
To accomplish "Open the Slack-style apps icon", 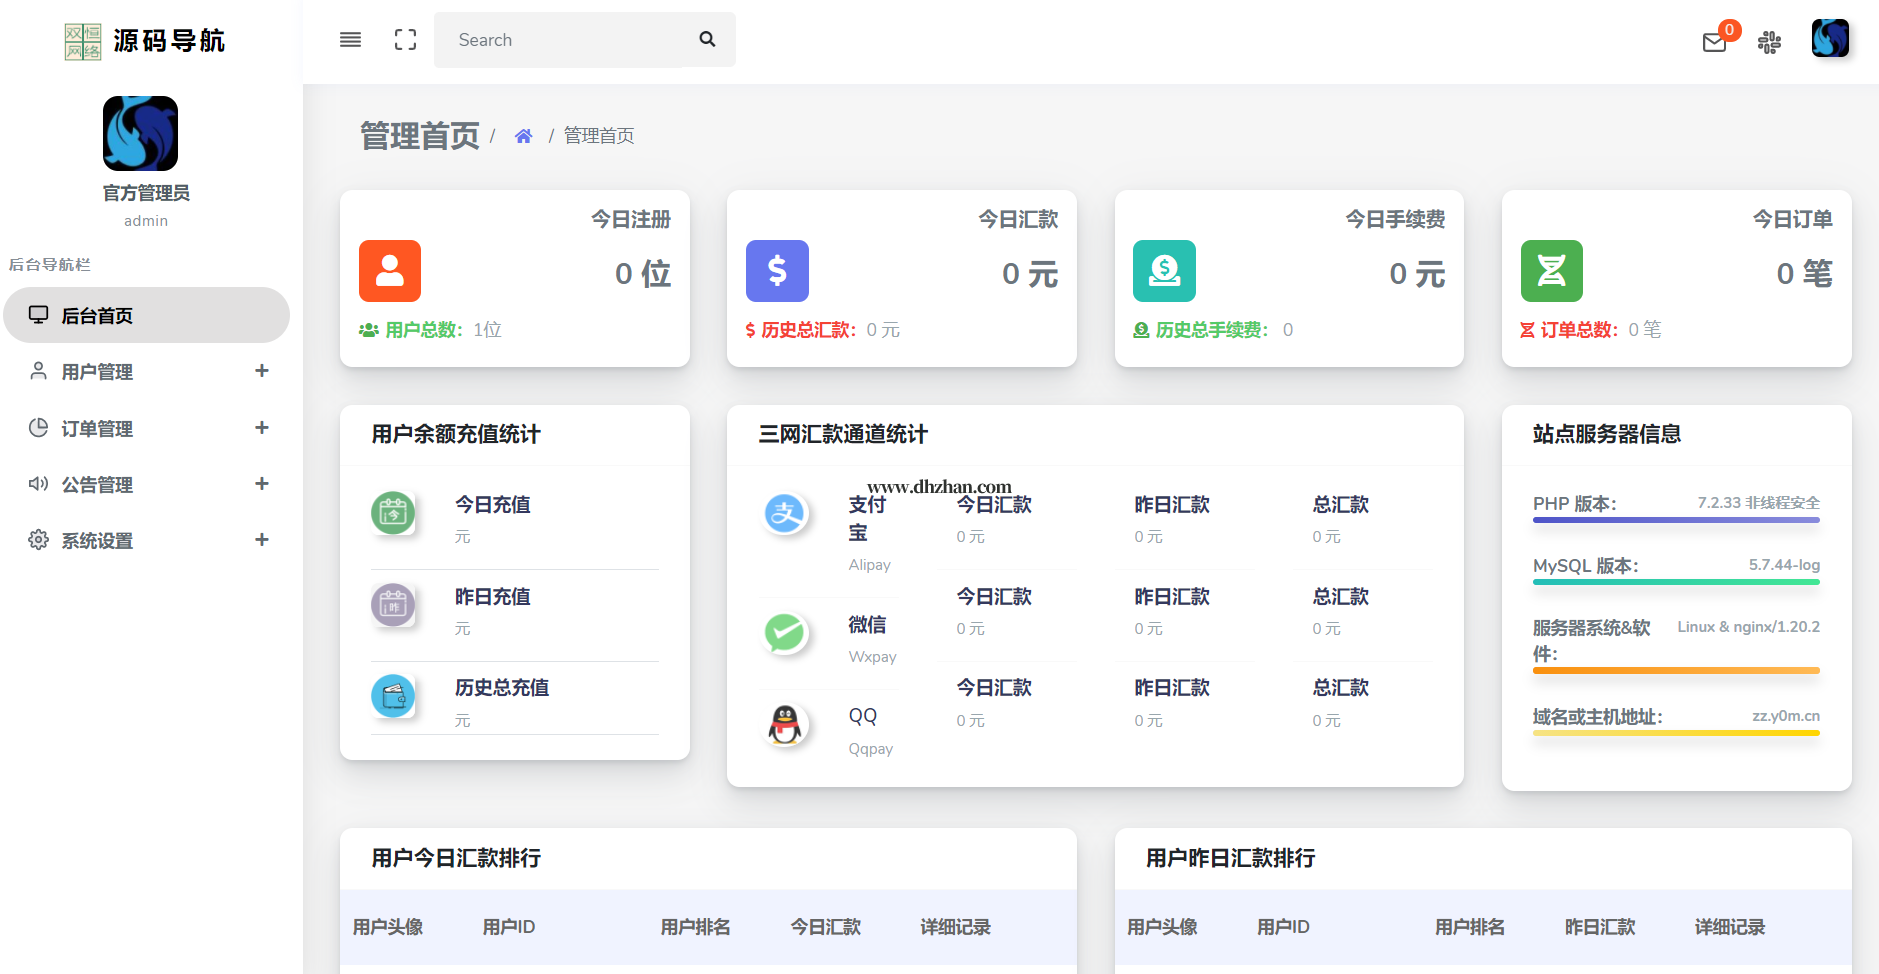I will [x=1769, y=42].
